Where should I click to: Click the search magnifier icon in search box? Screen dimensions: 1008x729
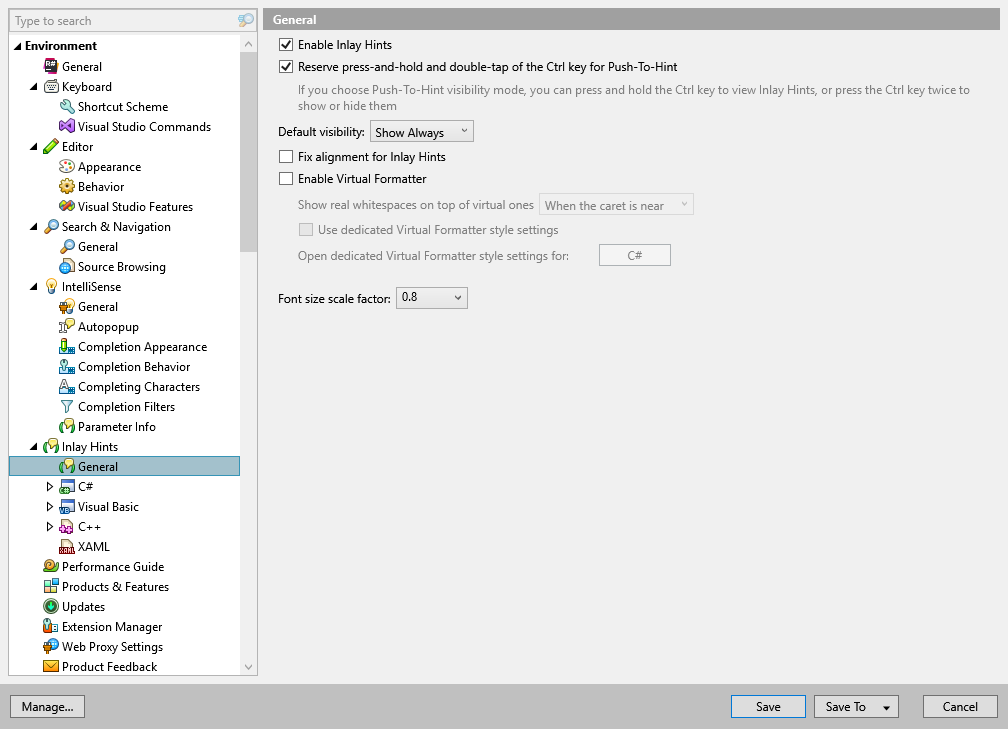click(246, 21)
